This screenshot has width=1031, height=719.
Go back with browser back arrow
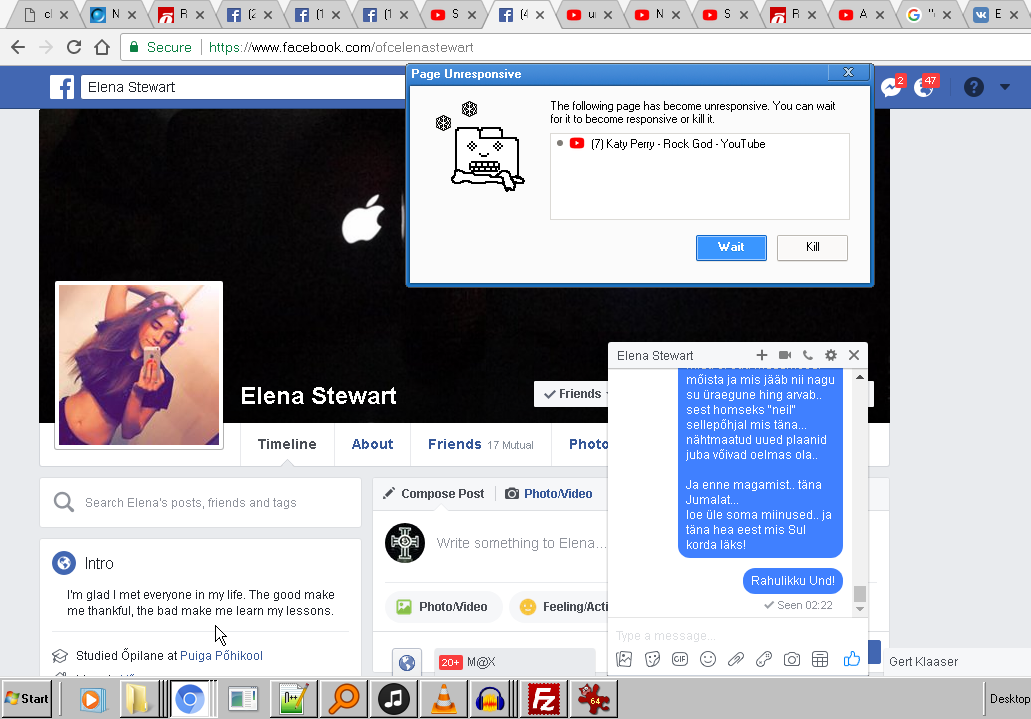18,47
